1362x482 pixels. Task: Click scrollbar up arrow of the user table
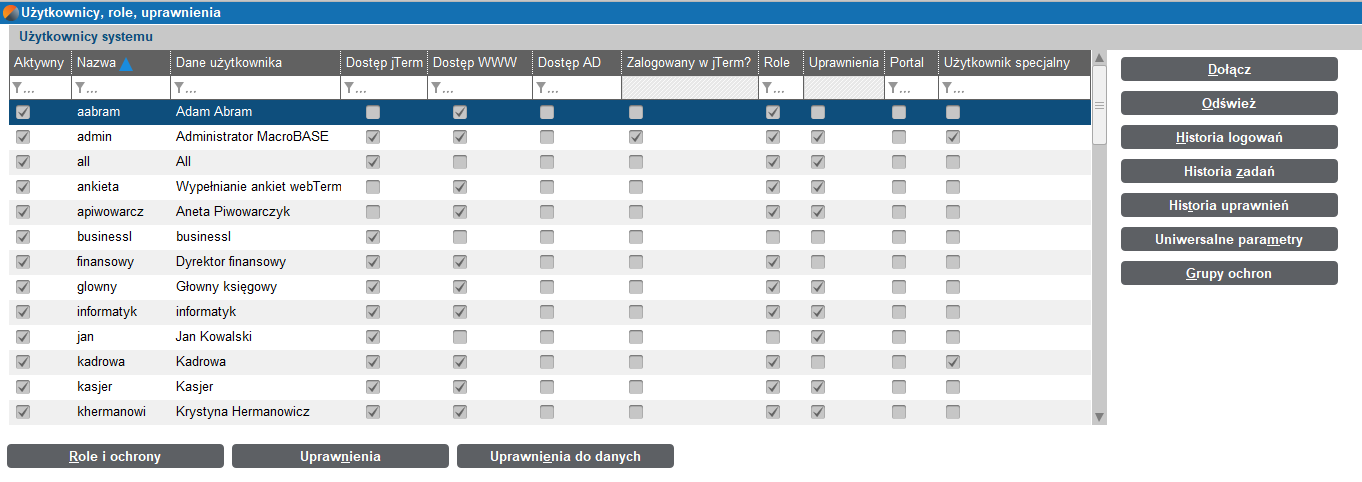pos(1099,58)
